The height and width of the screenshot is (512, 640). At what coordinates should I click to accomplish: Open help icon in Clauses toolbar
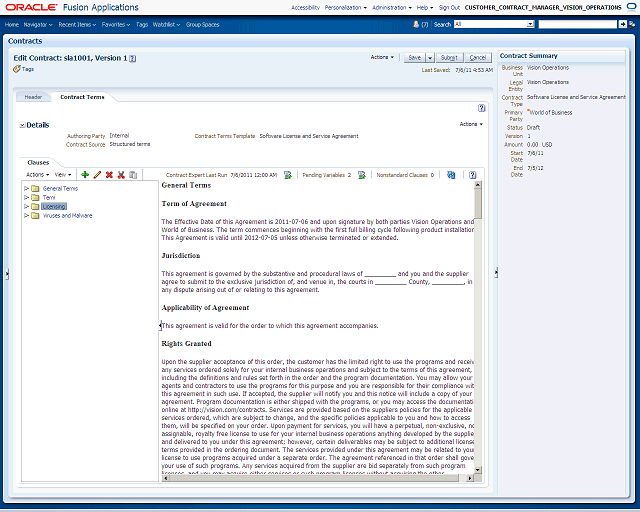(473, 175)
